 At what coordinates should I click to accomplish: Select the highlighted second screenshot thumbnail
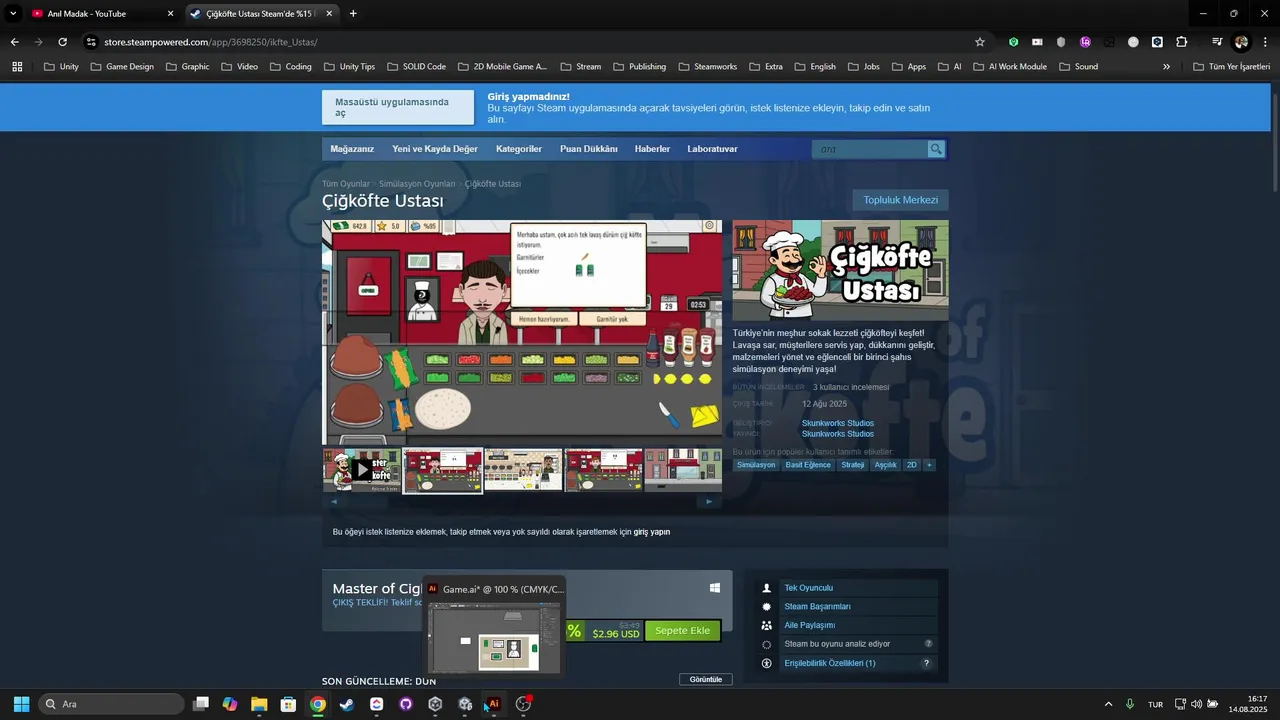pos(443,470)
